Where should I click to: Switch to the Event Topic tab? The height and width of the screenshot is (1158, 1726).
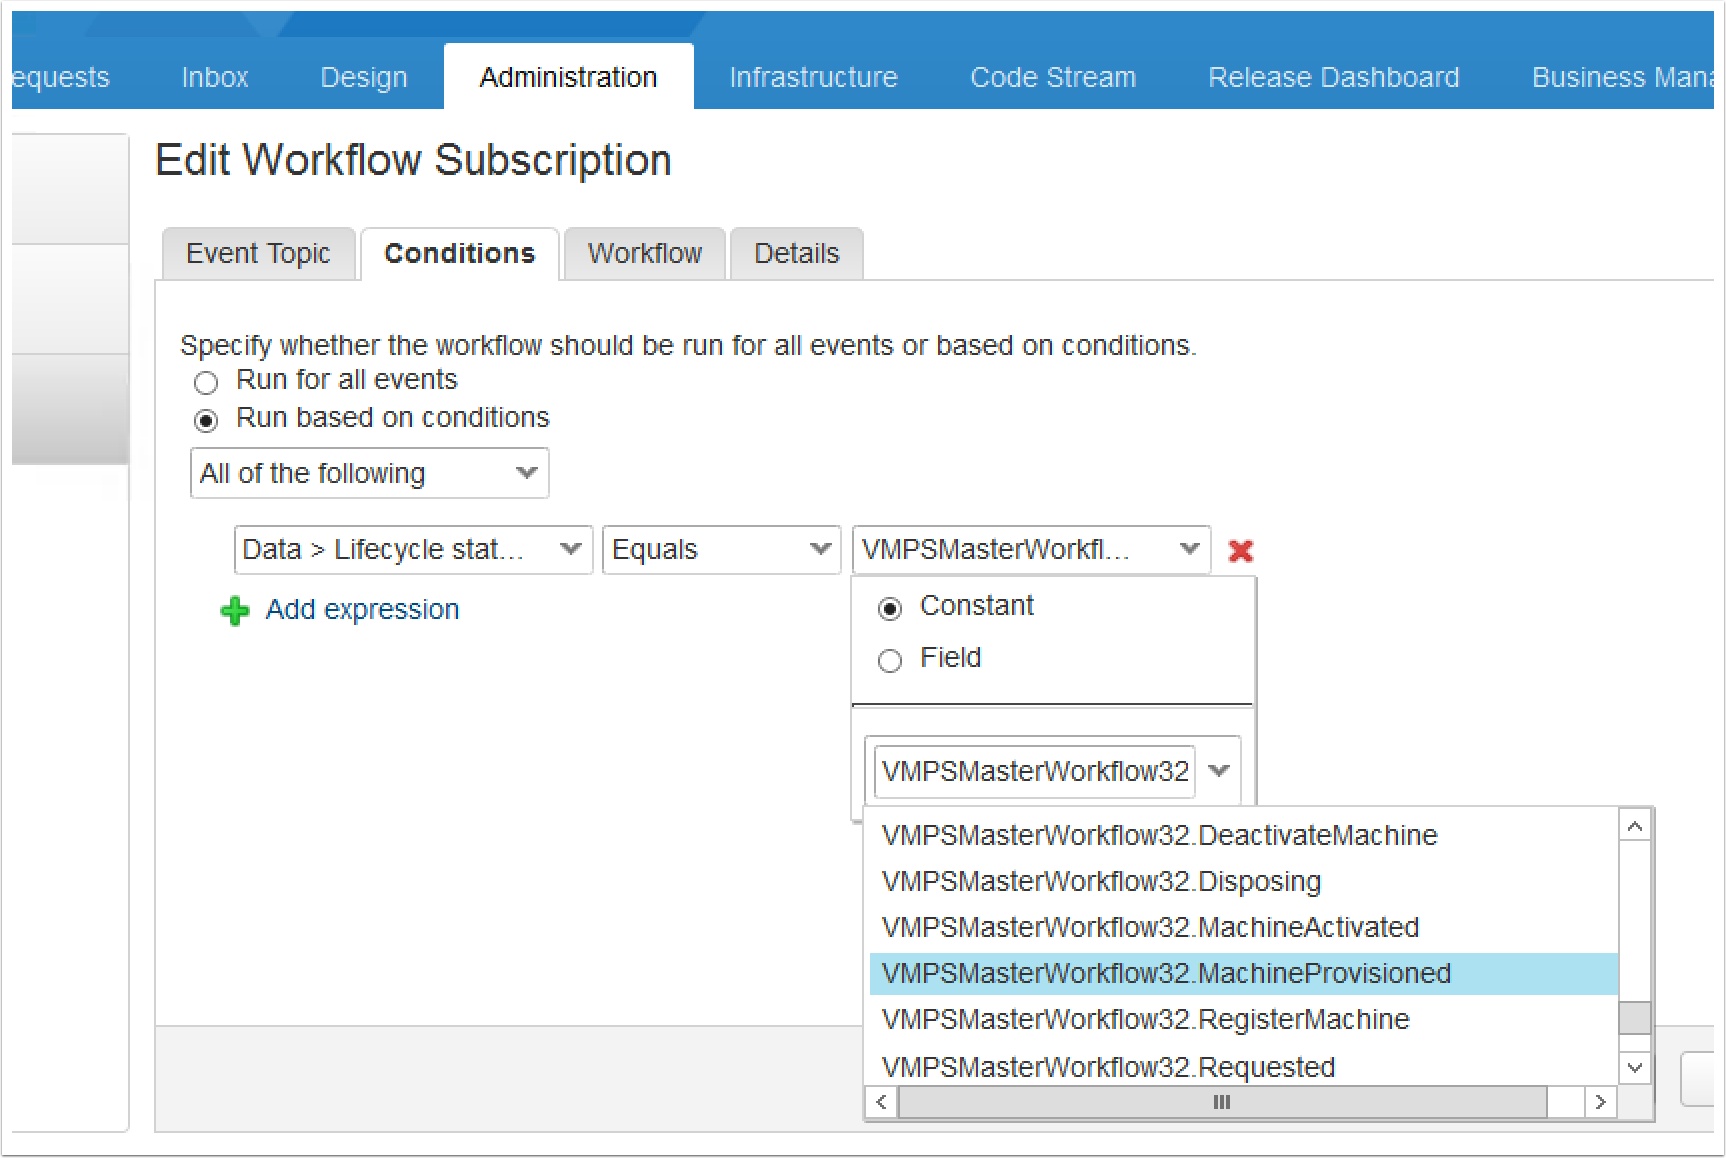point(258,254)
